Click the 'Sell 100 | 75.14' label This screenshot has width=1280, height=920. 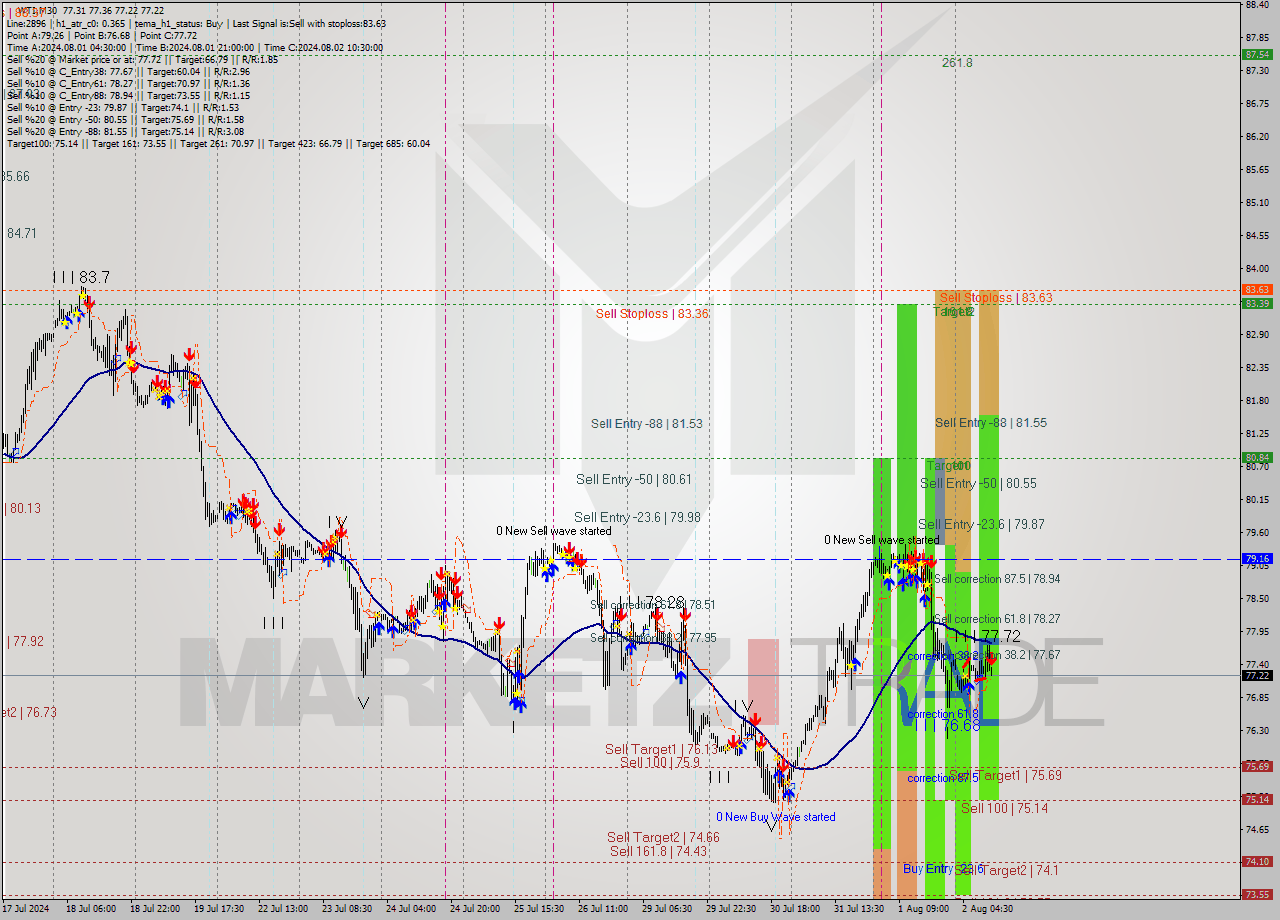(x=1004, y=808)
